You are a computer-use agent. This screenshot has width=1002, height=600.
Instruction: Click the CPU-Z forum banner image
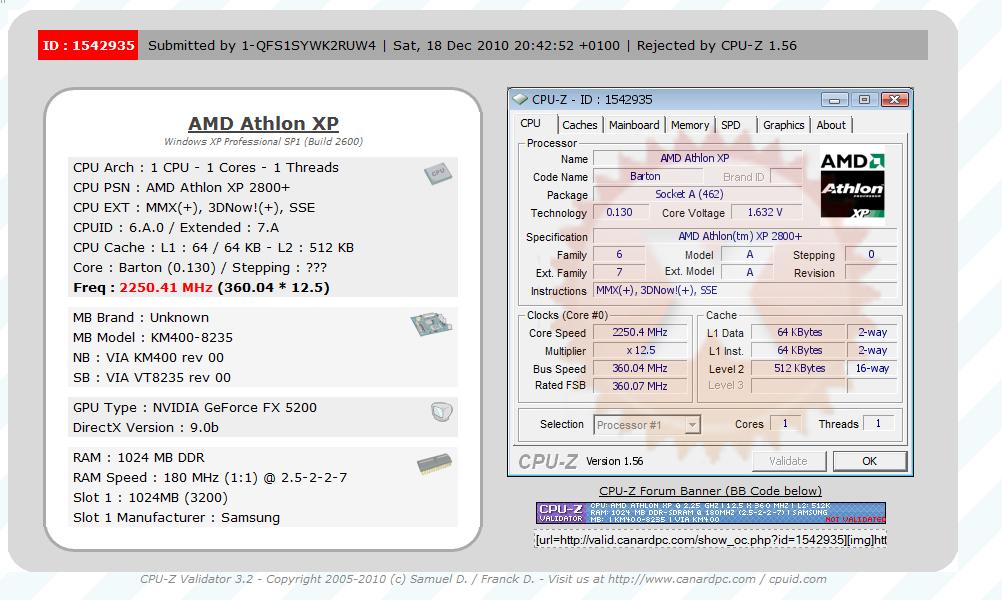click(711, 513)
